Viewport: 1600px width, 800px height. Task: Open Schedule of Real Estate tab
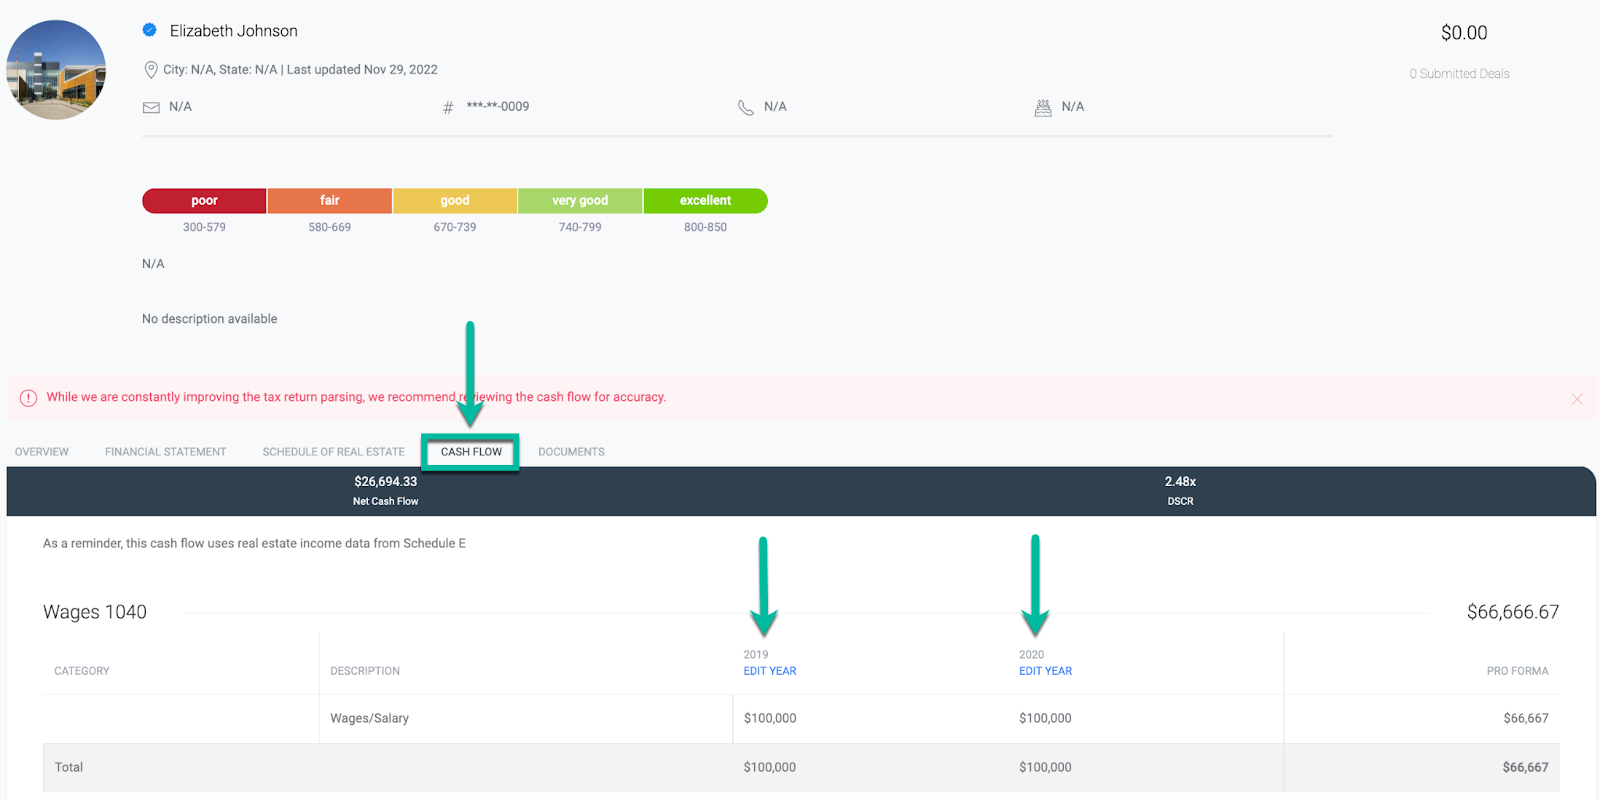click(x=333, y=452)
